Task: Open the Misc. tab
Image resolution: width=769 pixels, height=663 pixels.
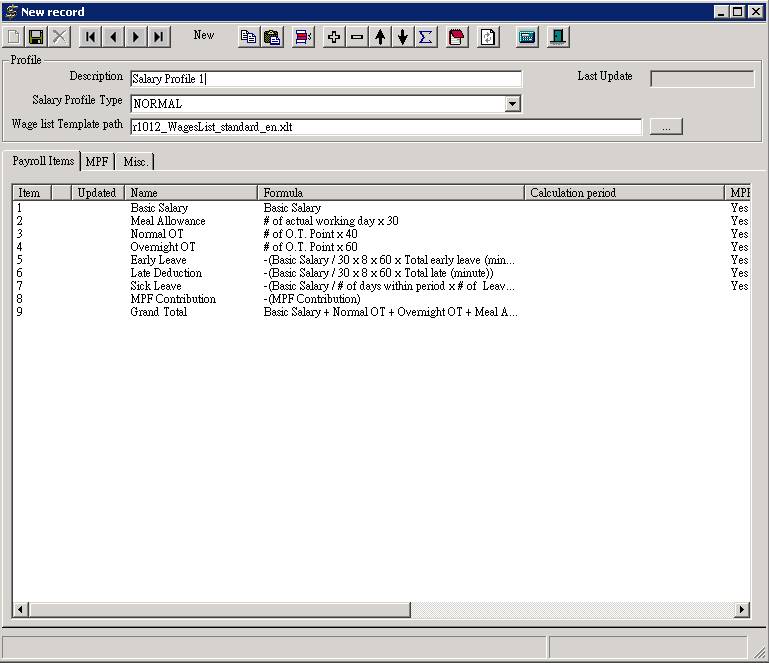Action: point(135,161)
